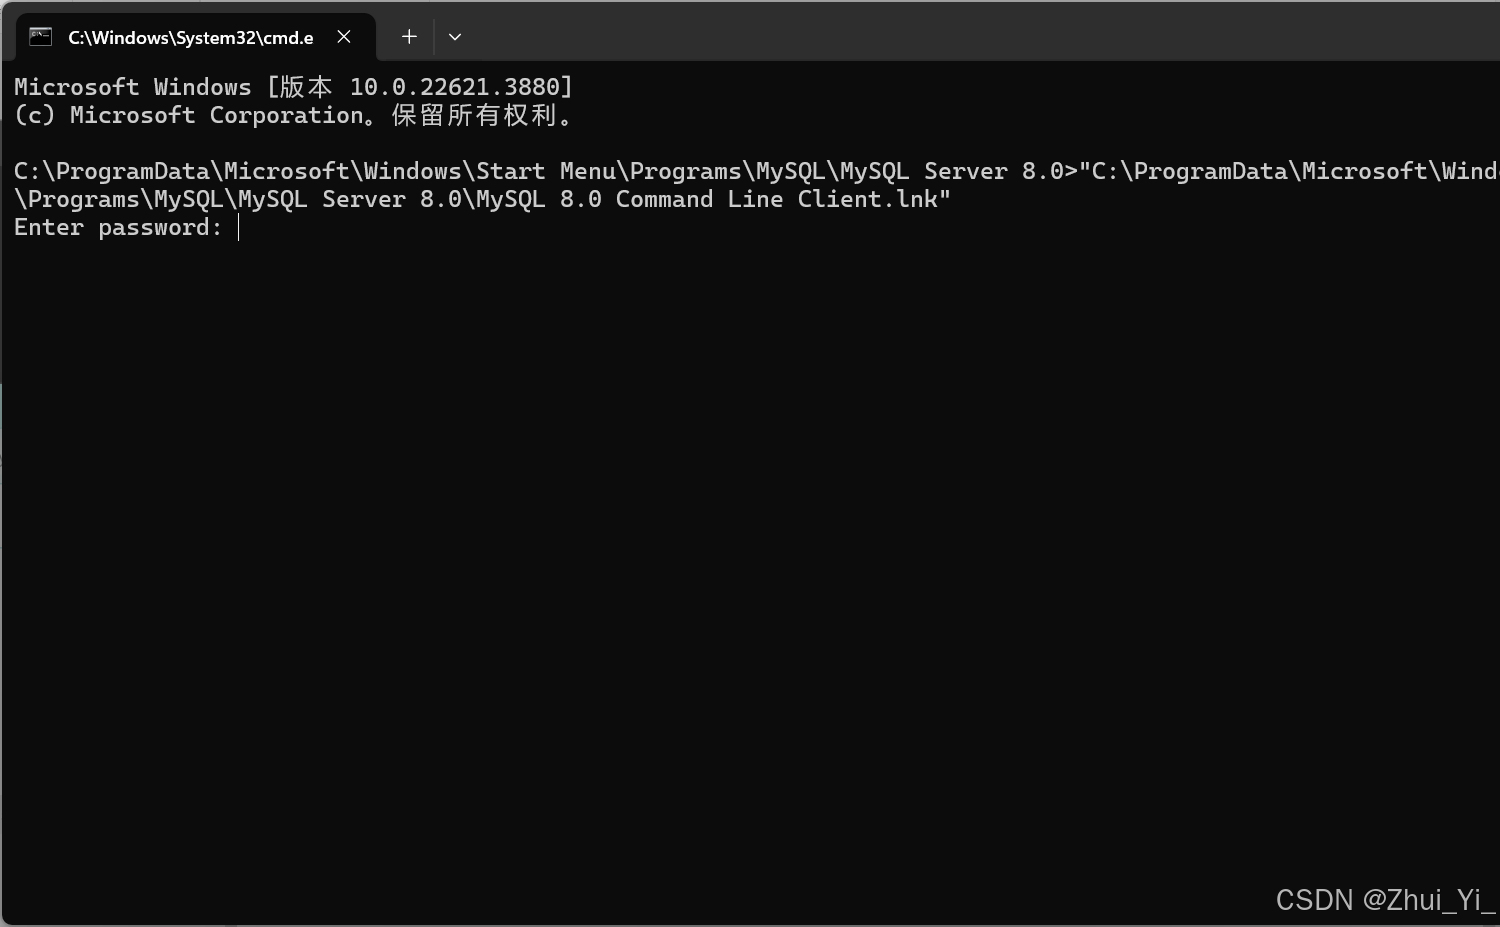Click the cmd terminal icon in the tab
The width and height of the screenshot is (1500, 927).
40,37
